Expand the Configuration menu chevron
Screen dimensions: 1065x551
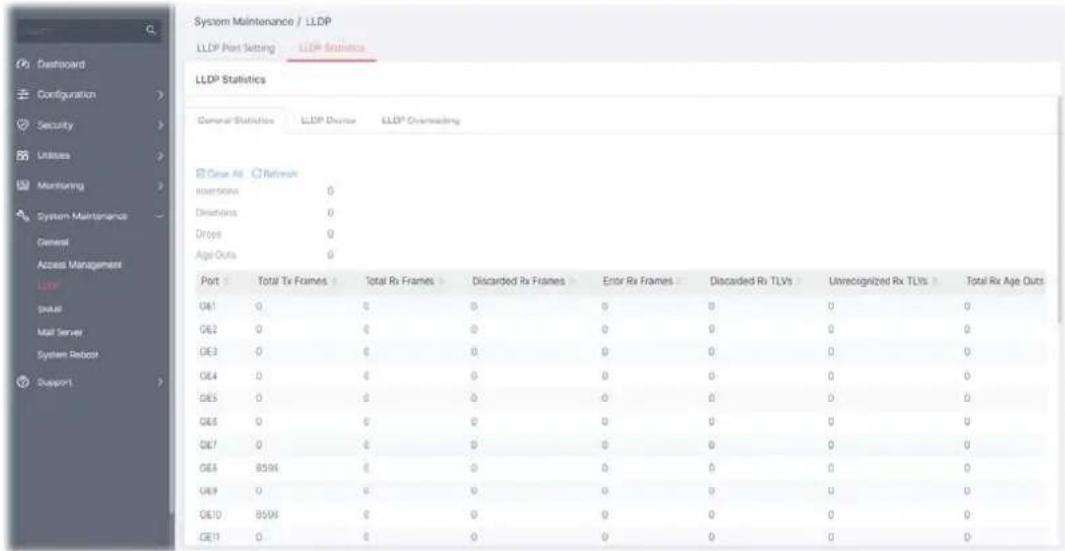coord(160,95)
